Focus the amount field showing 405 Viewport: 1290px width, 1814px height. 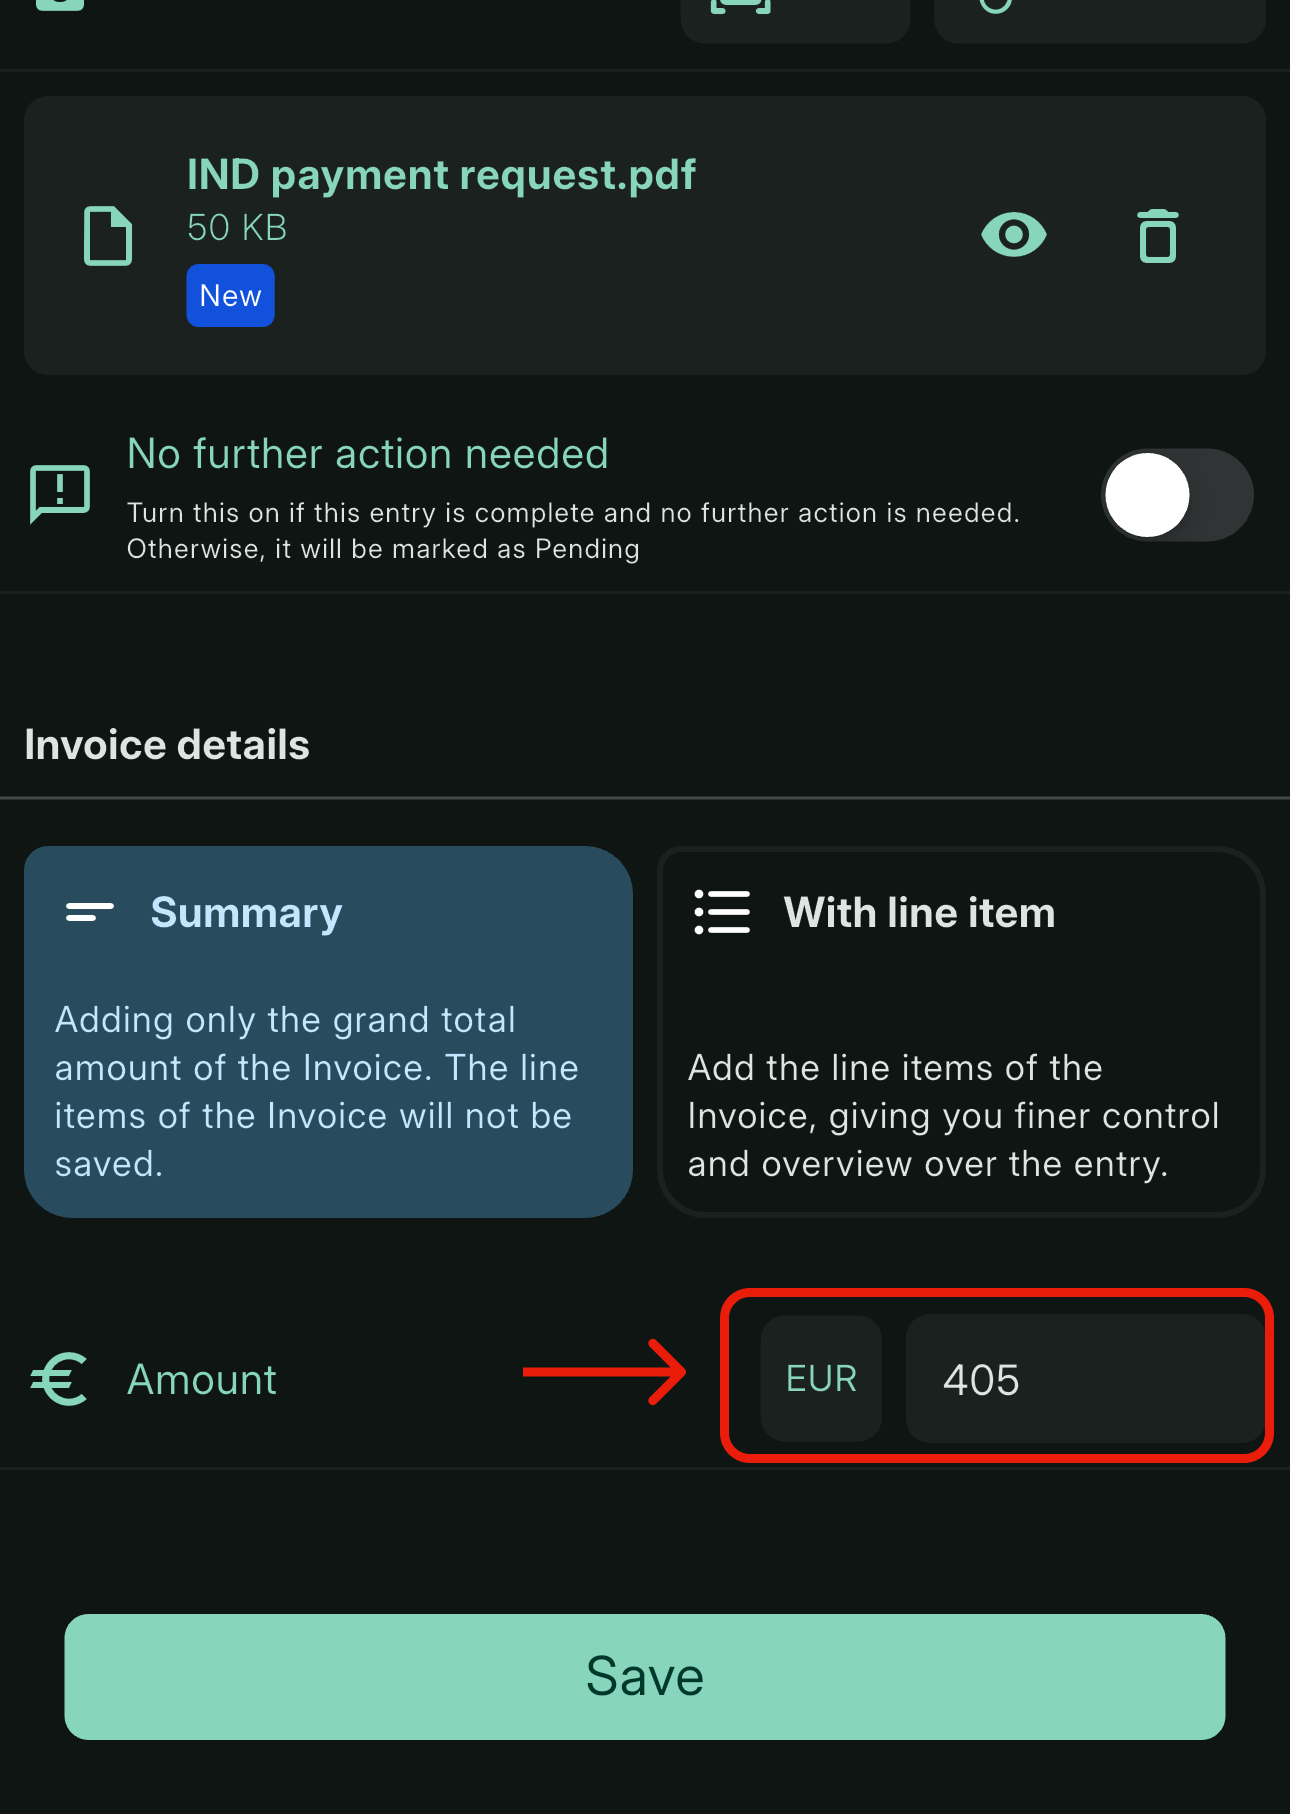coord(1084,1378)
